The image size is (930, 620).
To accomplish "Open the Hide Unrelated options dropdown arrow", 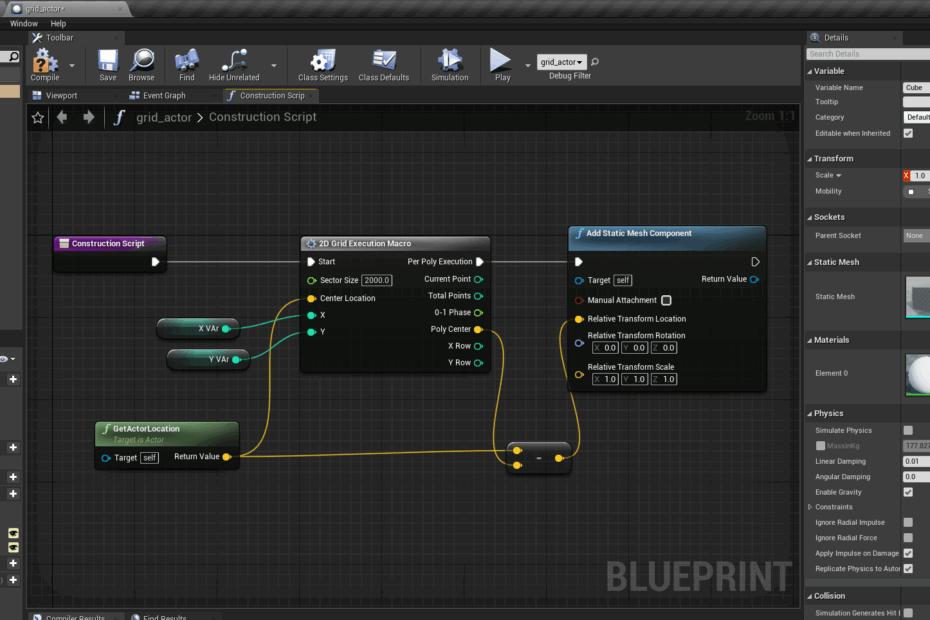I will tap(273, 65).
